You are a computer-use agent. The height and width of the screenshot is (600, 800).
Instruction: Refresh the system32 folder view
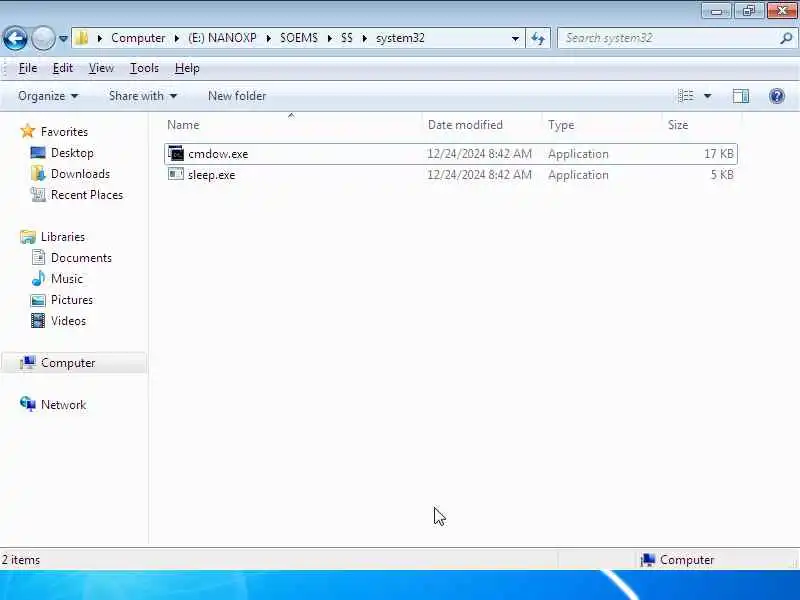point(538,38)
